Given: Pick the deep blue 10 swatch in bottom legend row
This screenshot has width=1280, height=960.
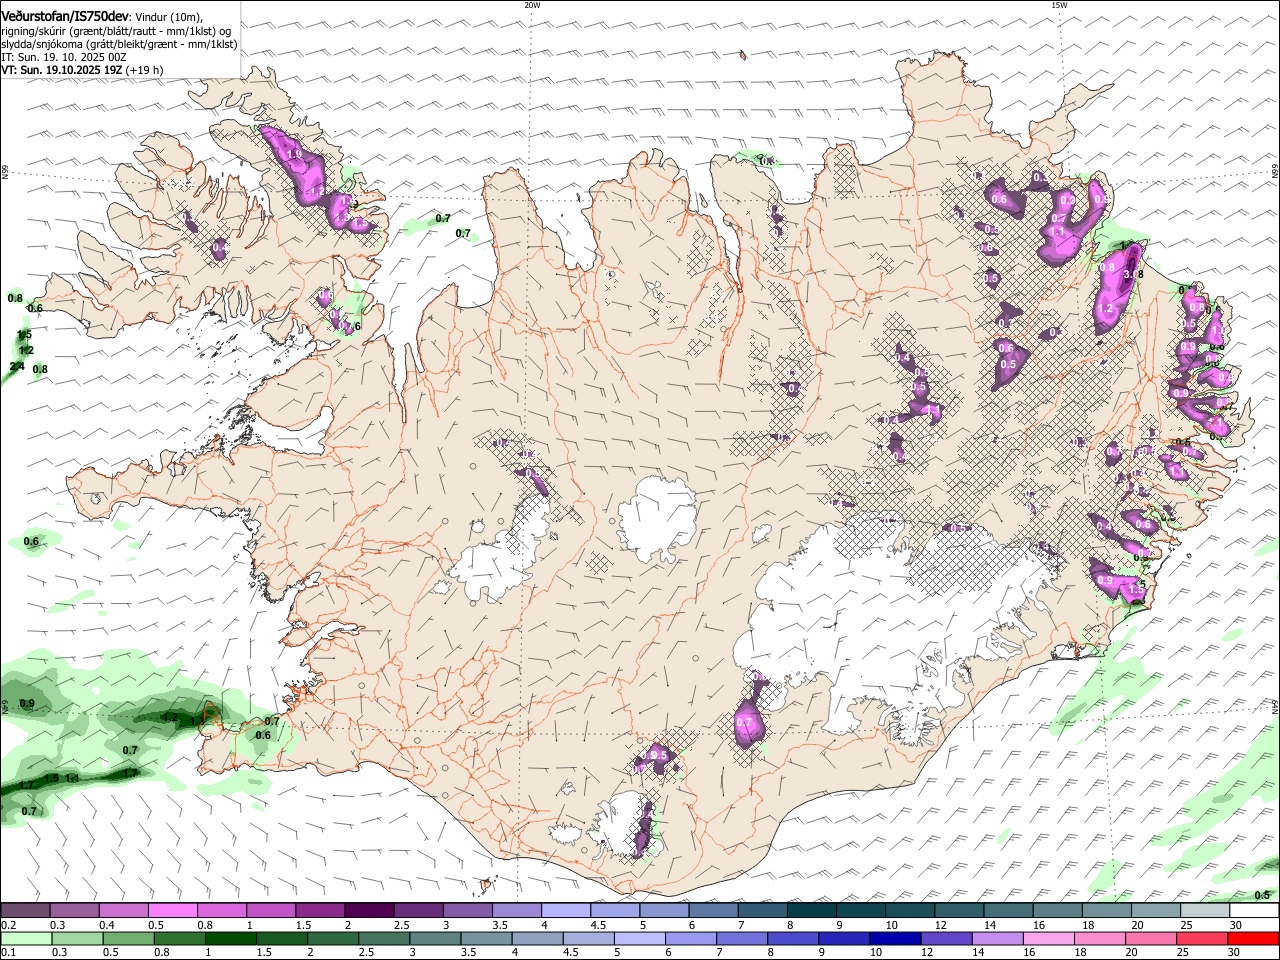Looking at the screenshot, I should click(896, 939).
